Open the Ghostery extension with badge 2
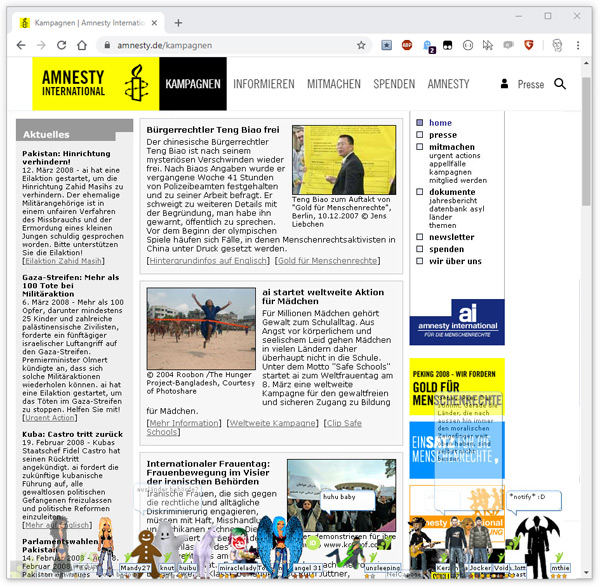Viewport: 600px width, 586px height. [428, 46]
